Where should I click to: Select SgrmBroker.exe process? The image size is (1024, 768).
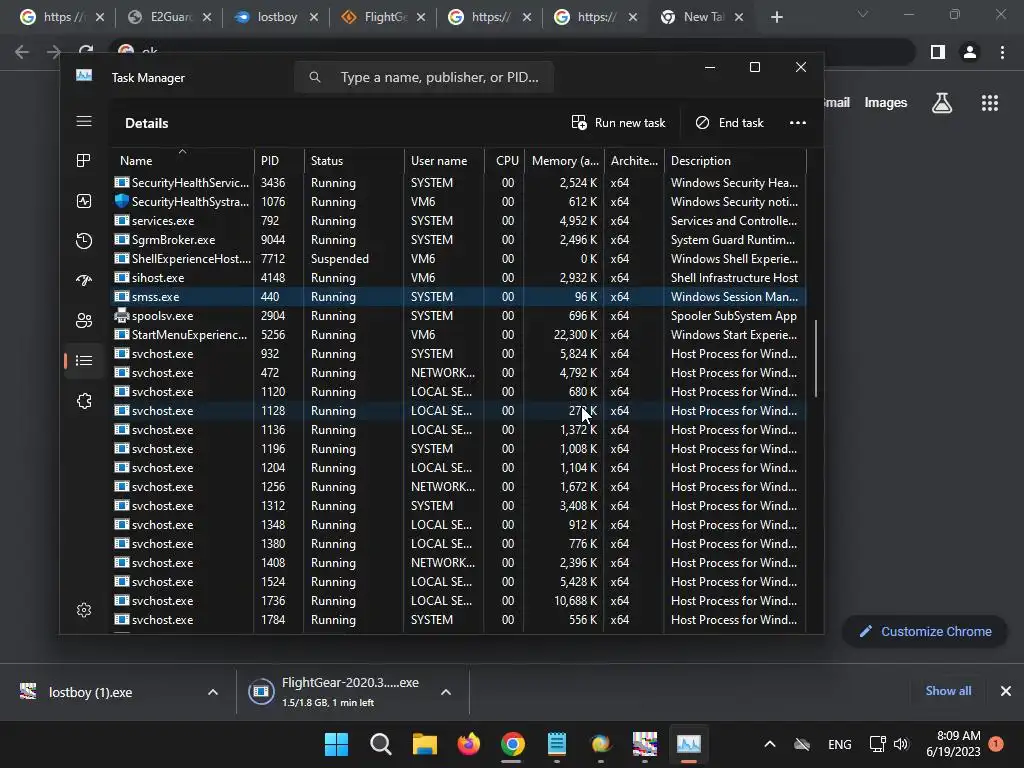459,240
